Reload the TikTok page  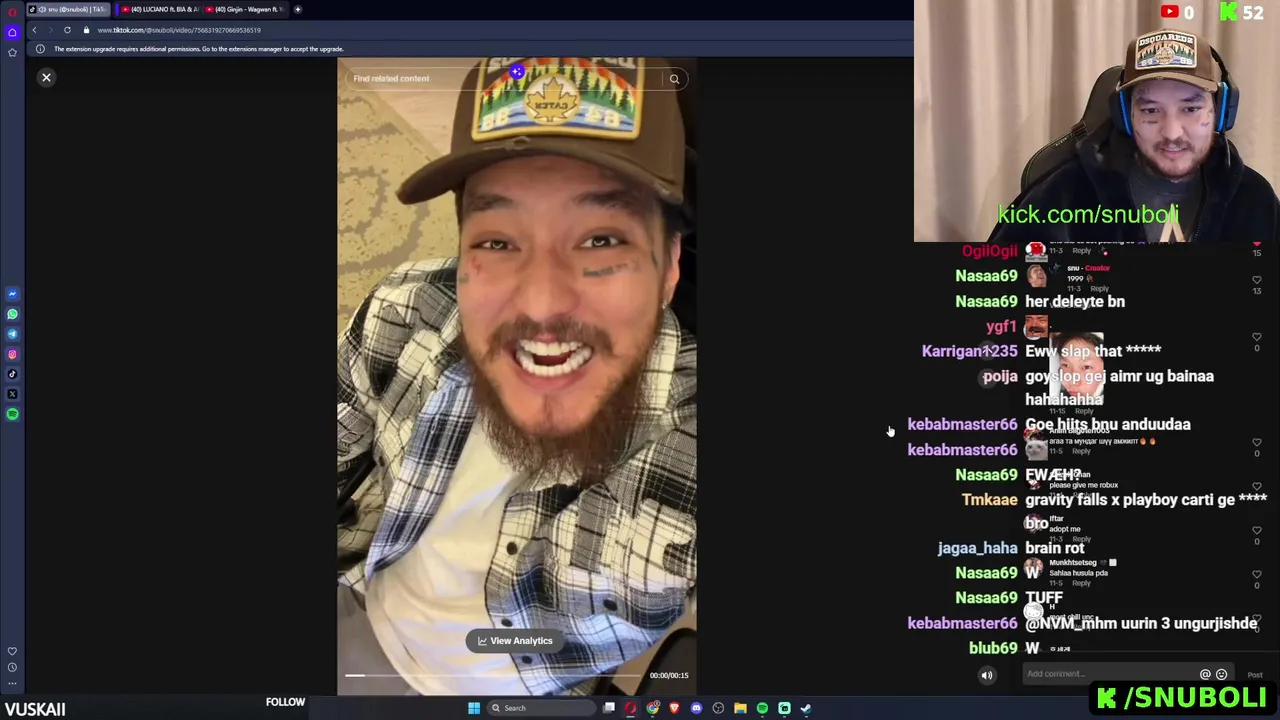67,30
